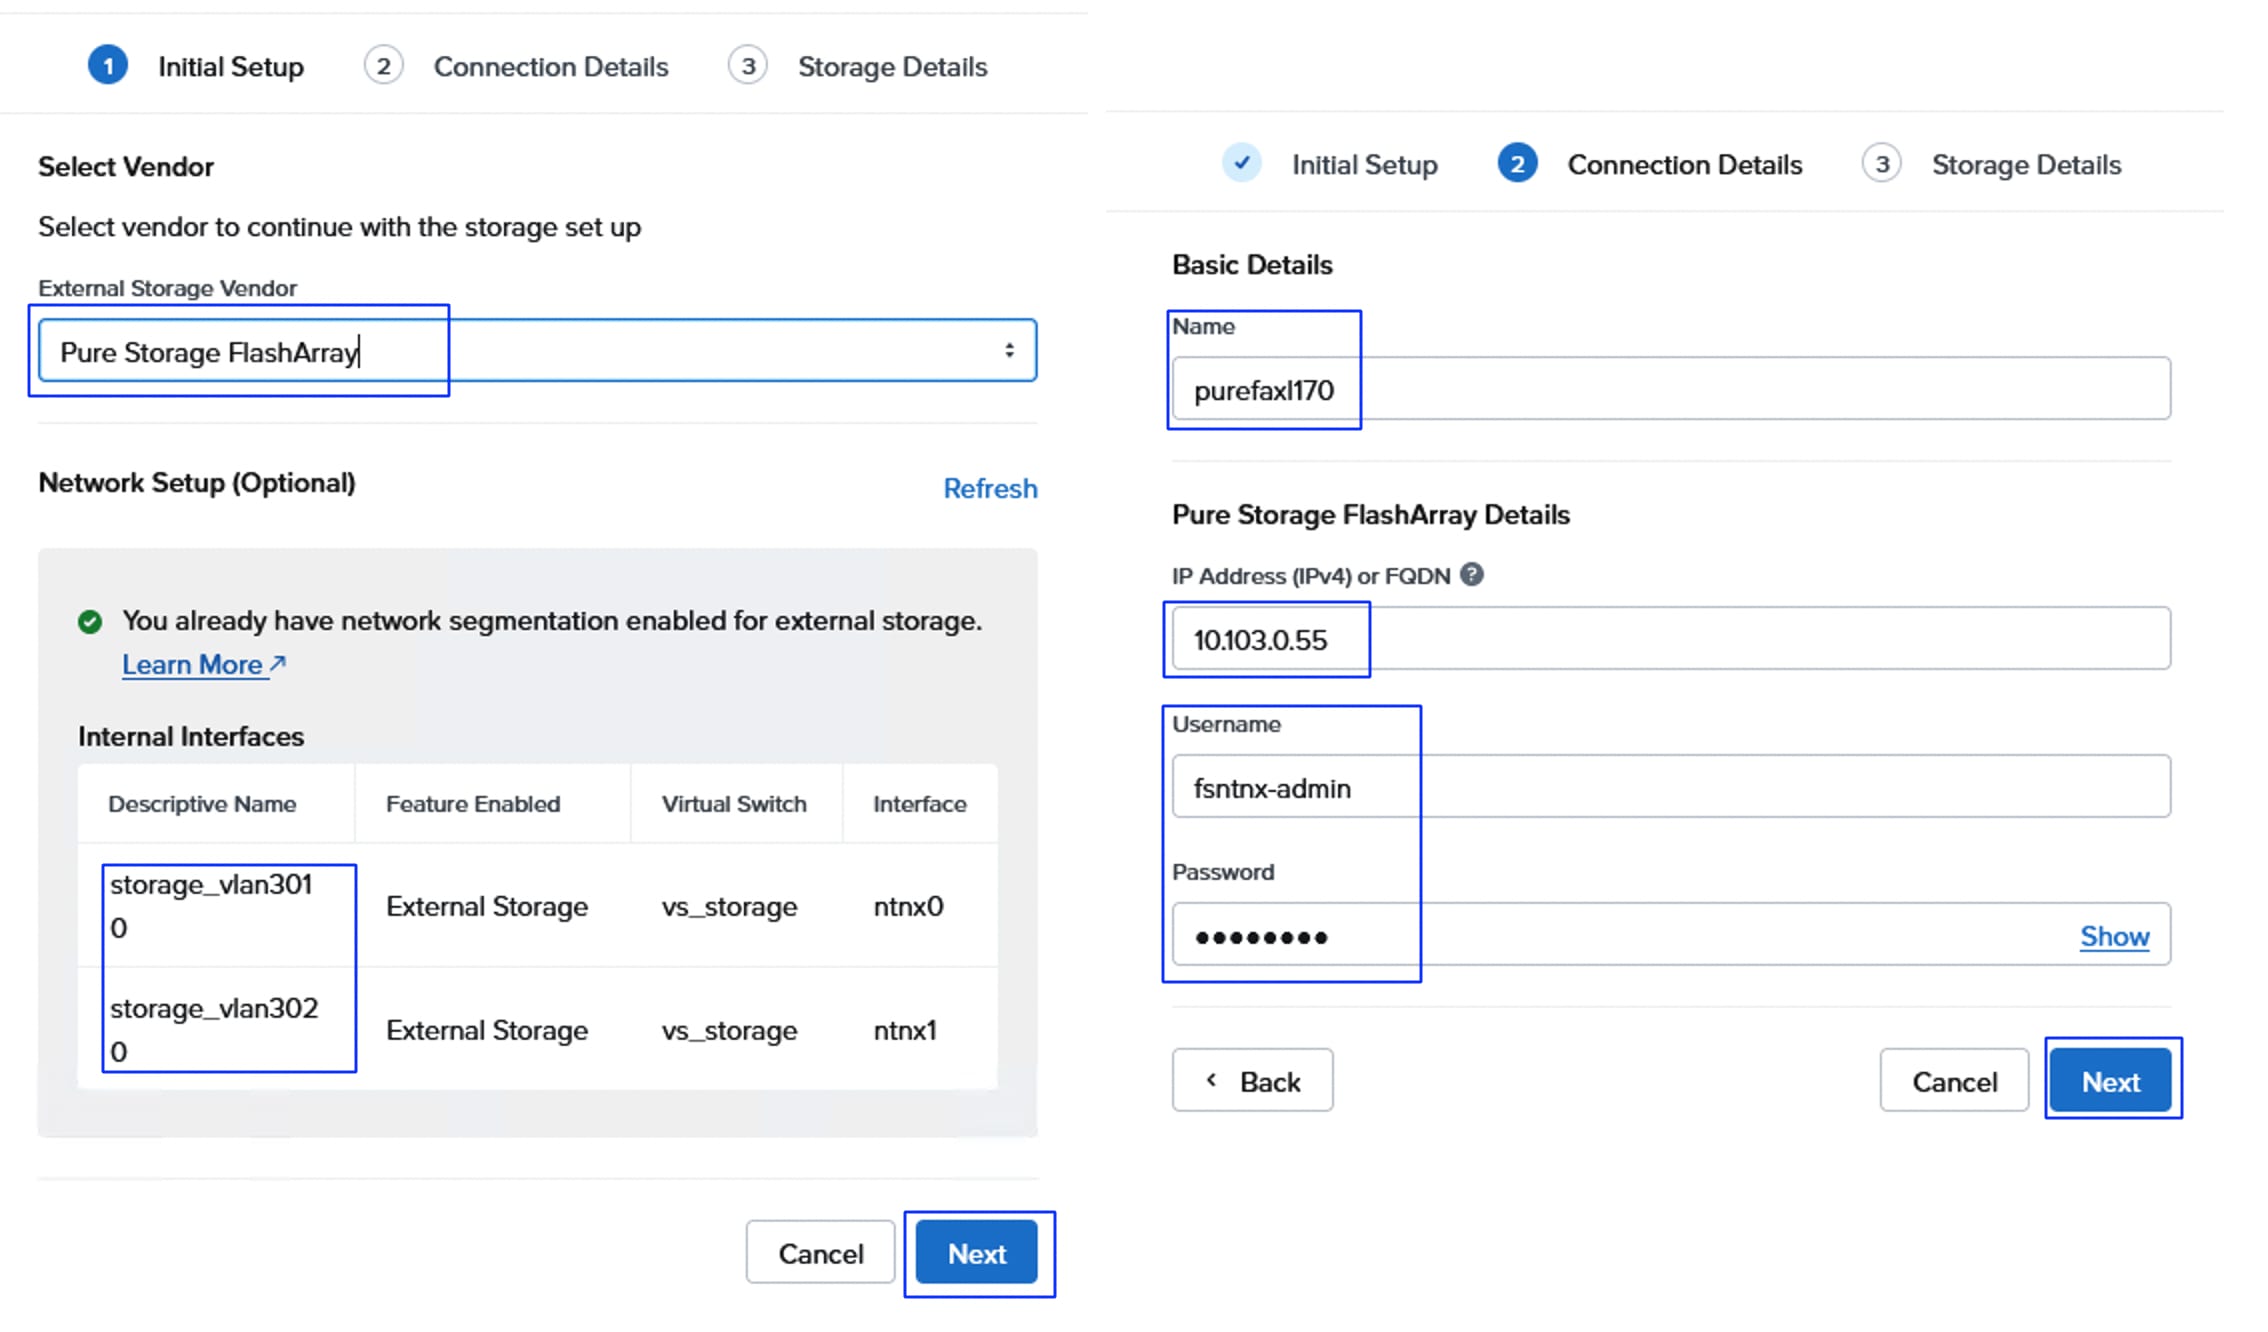Click the step 3 circle in left wizard

(x=747, y=66)
